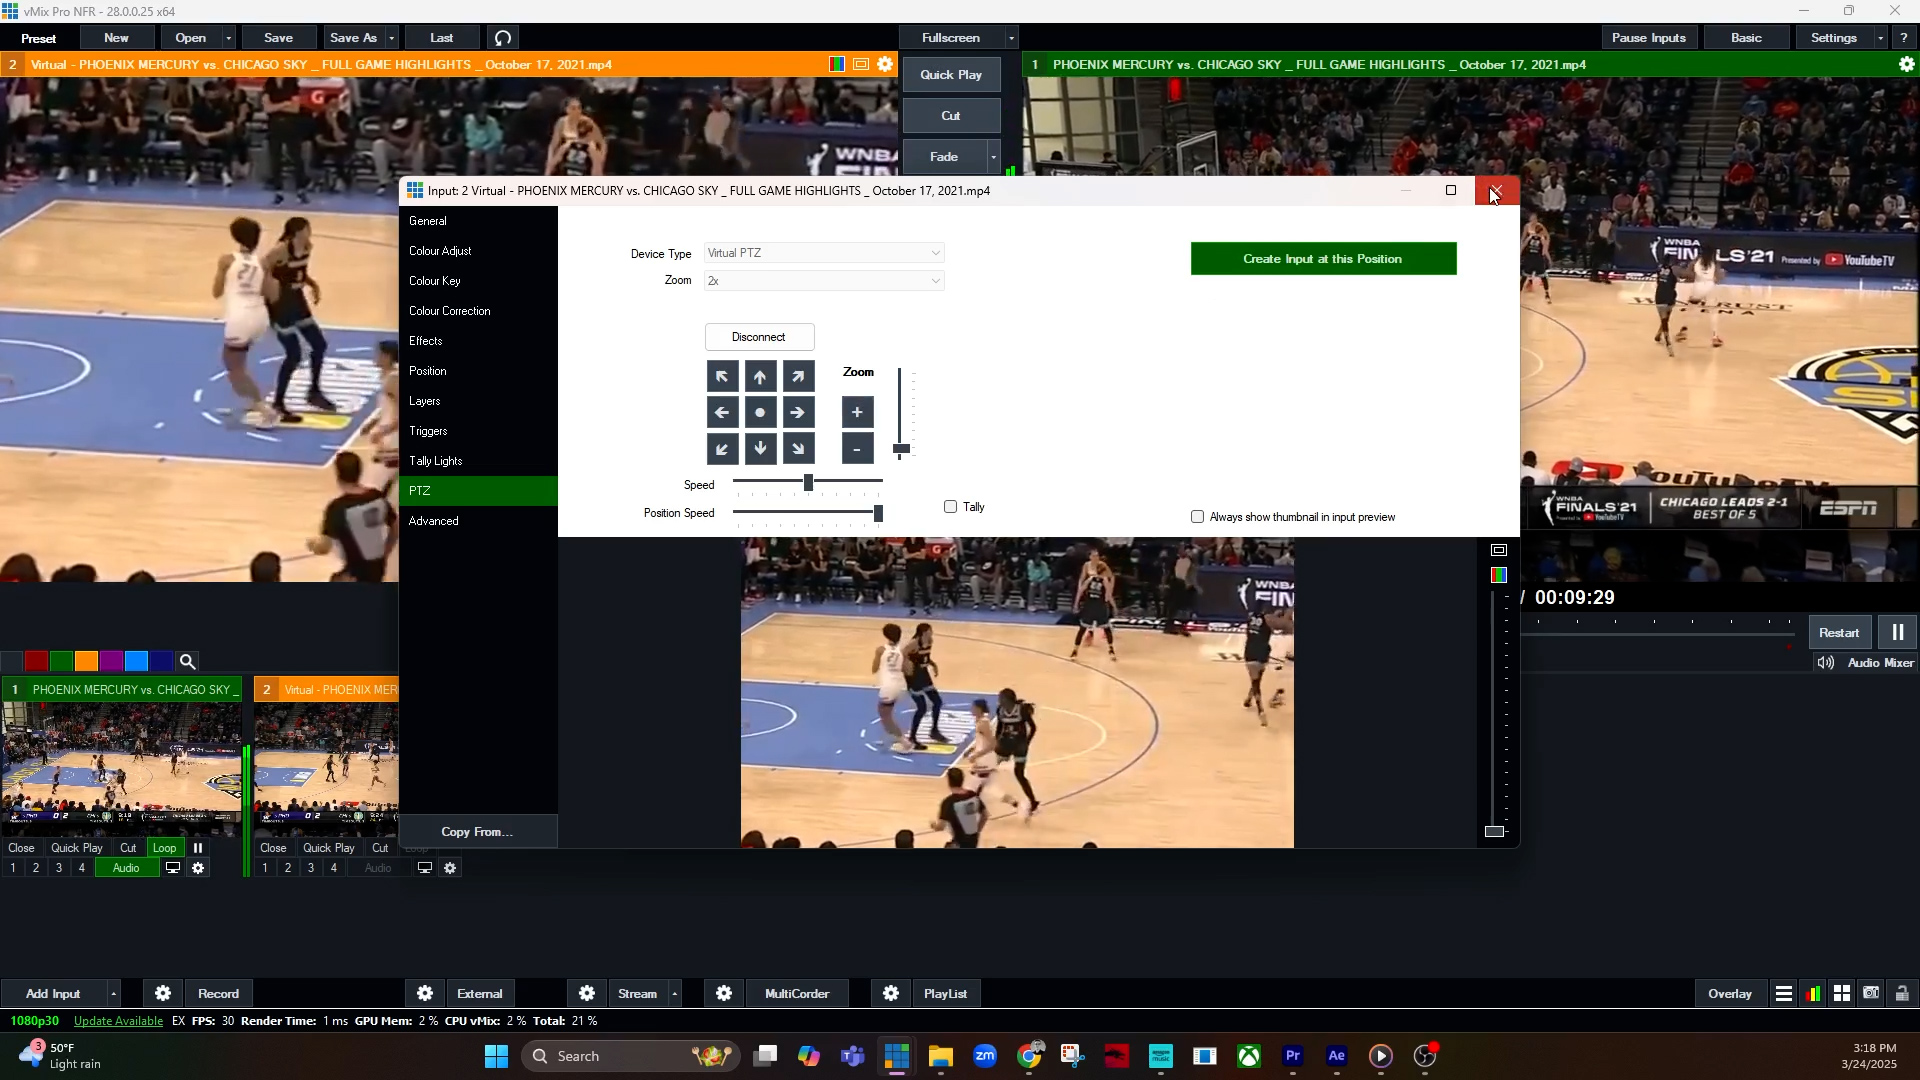Zoom in with the plus button
The width and height of the screenshot is (1920, 1080).
(x=857, y=412)
